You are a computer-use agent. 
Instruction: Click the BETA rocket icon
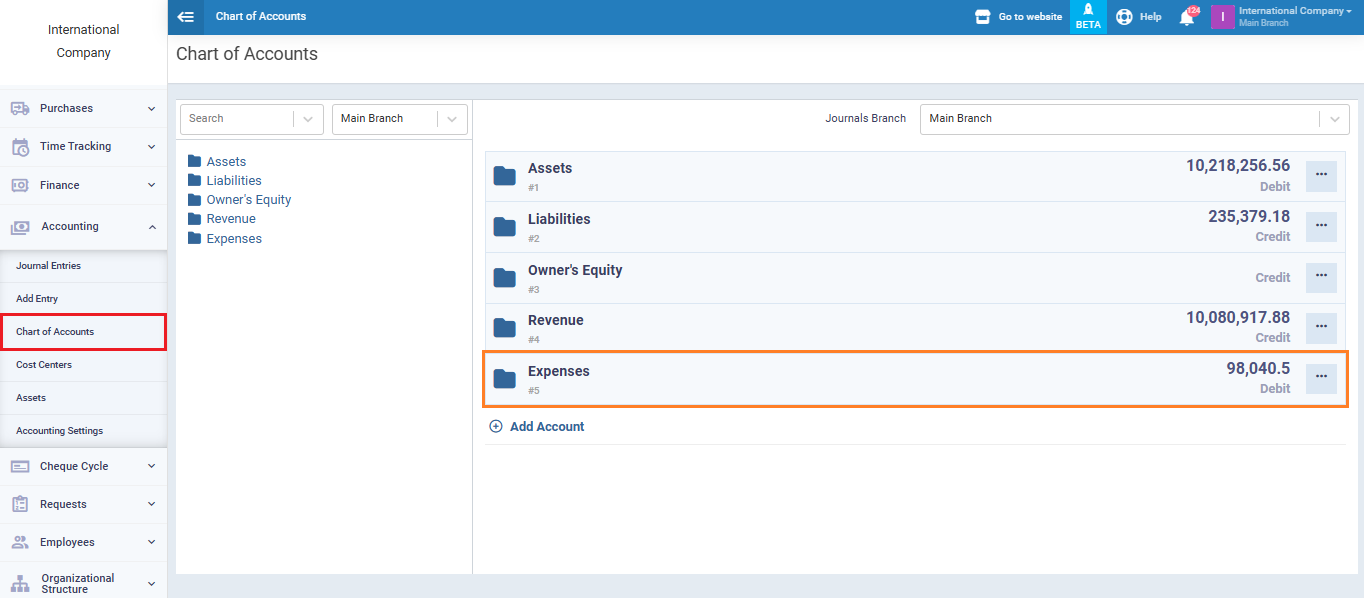[x=1088, y=11]
